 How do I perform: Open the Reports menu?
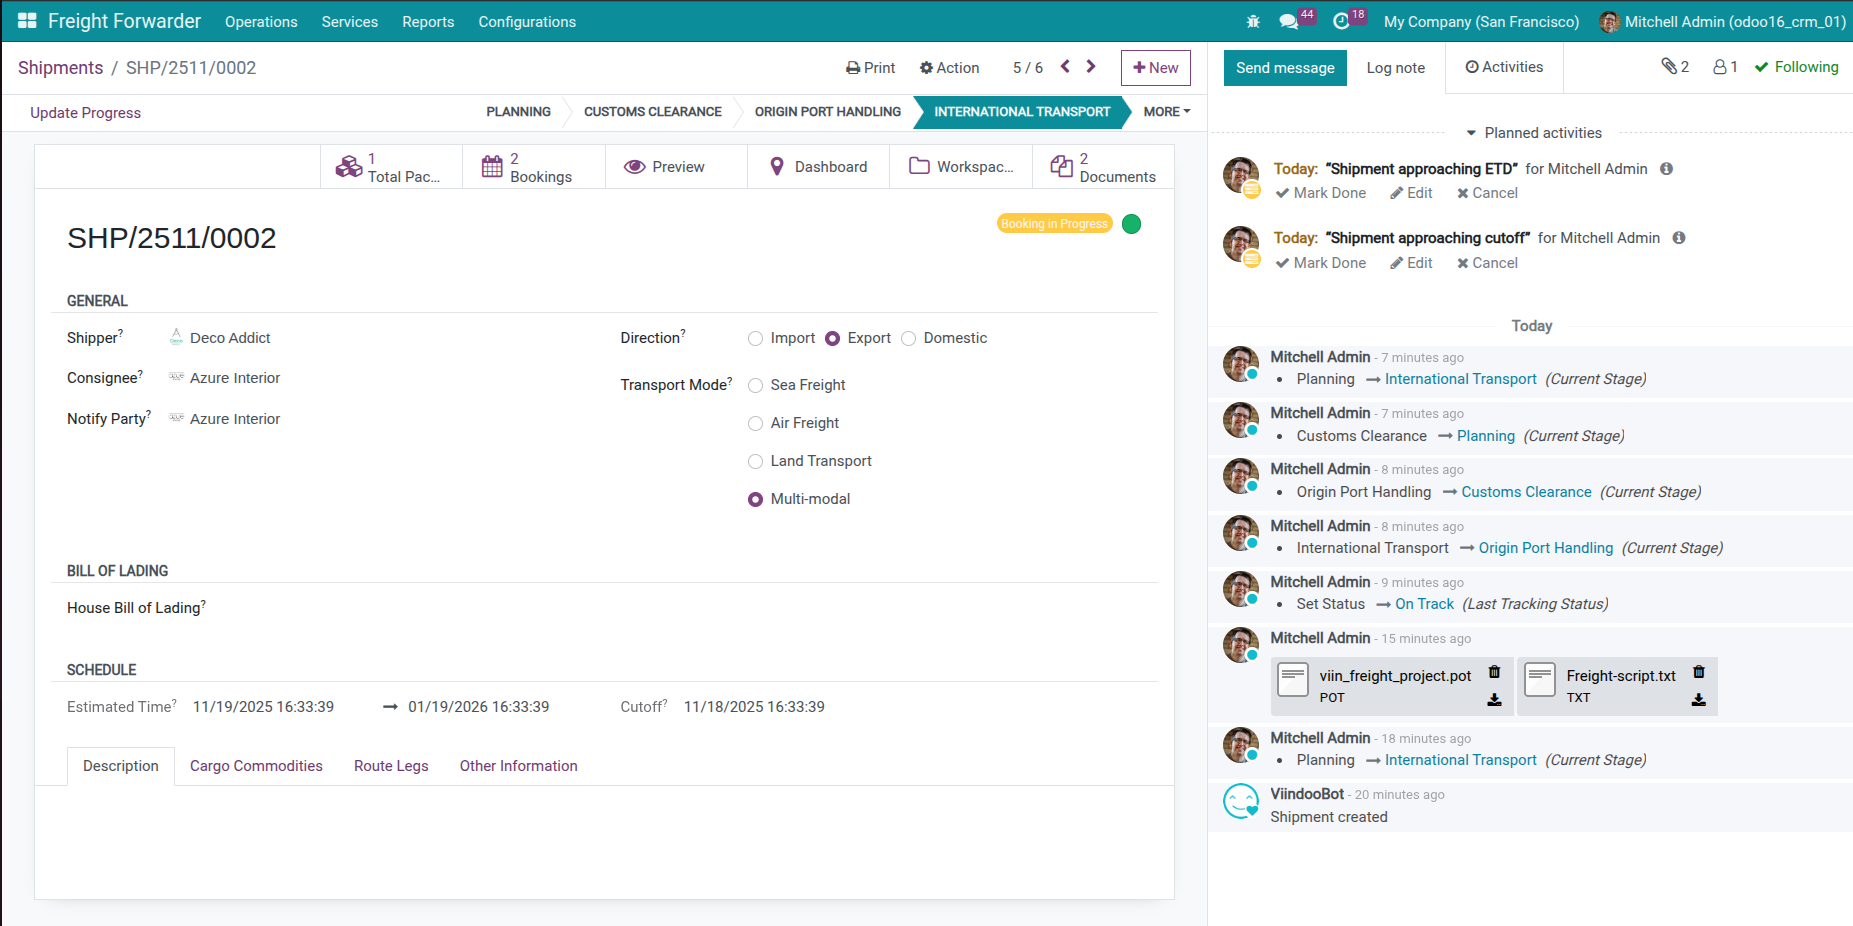[x=428, y=21]
